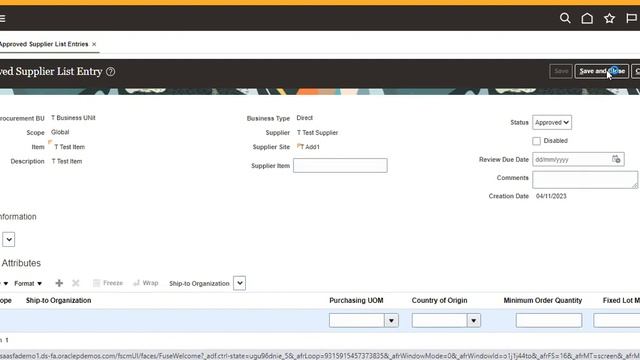This screenshot has height=360, width=640.
Task: Click the Fixed Lot Multiple field
Action: click(x=617, y=320)
